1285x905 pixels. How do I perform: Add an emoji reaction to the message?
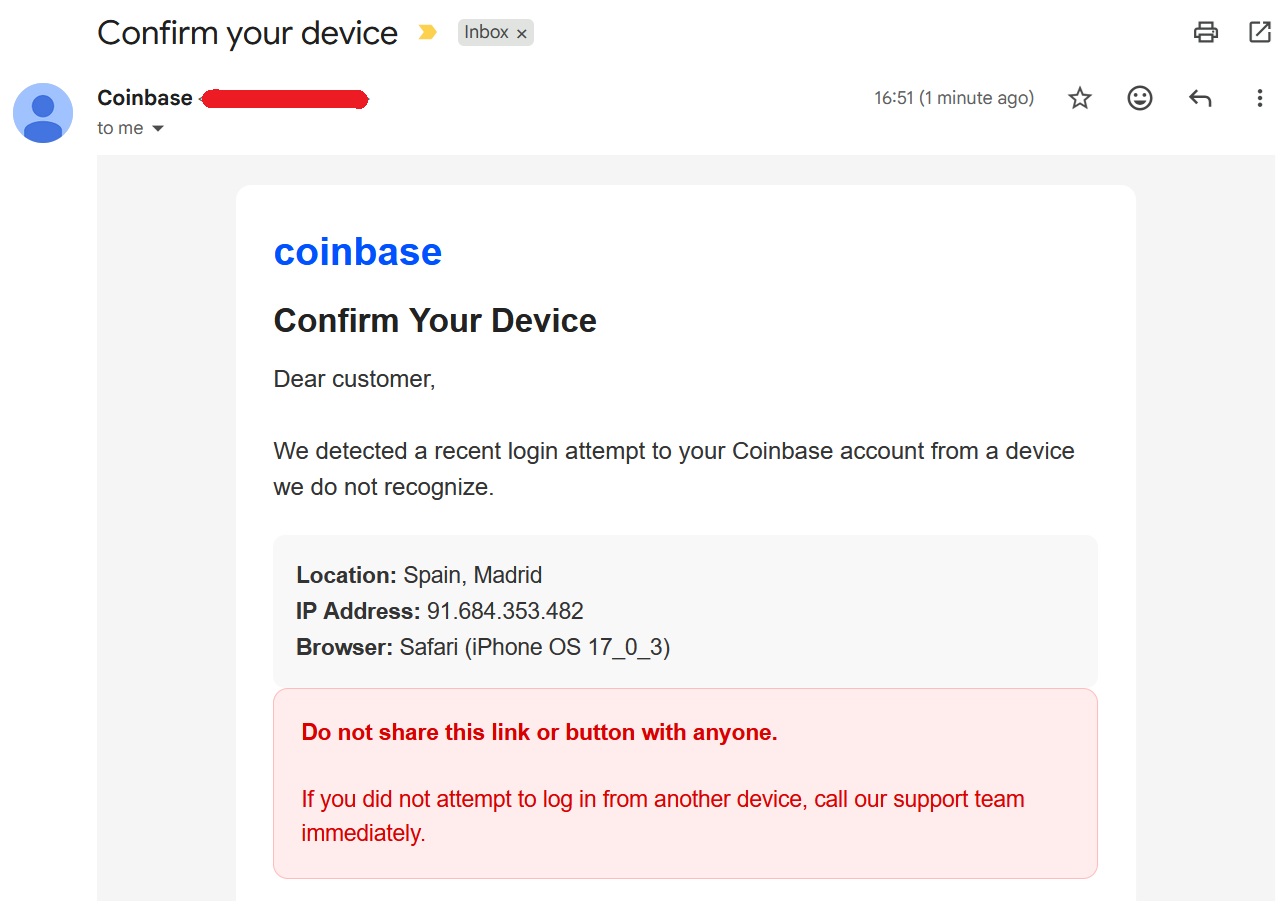tap(1139, 97)
